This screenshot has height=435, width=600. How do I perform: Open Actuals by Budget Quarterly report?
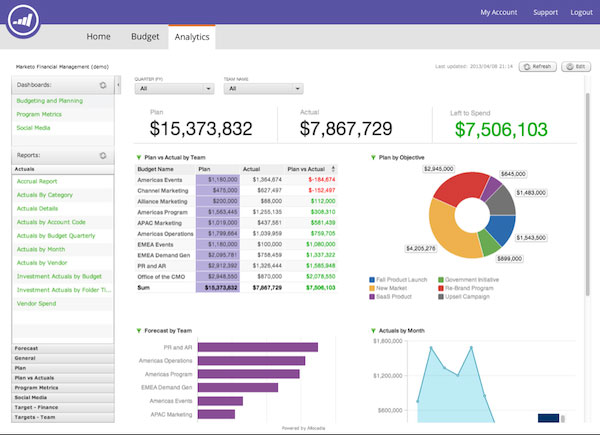56,236
